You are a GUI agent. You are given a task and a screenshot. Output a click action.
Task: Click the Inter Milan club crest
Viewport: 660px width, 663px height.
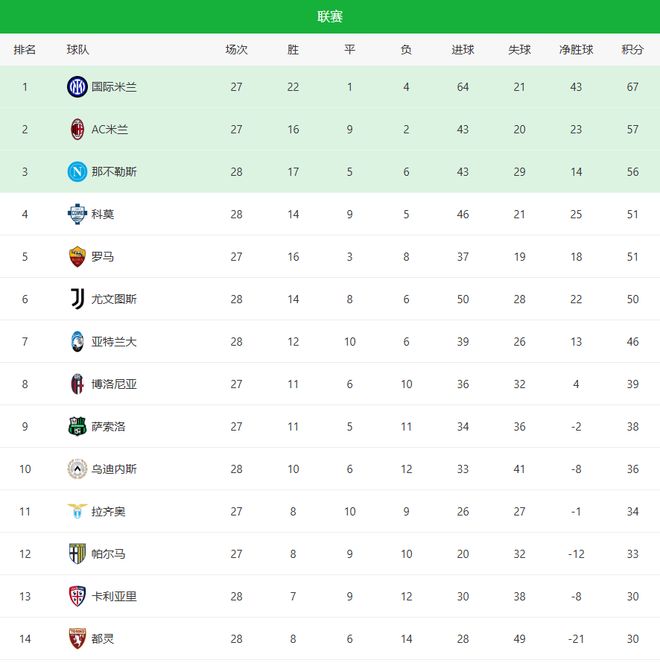pyautogui.click(x=77, y=87)
